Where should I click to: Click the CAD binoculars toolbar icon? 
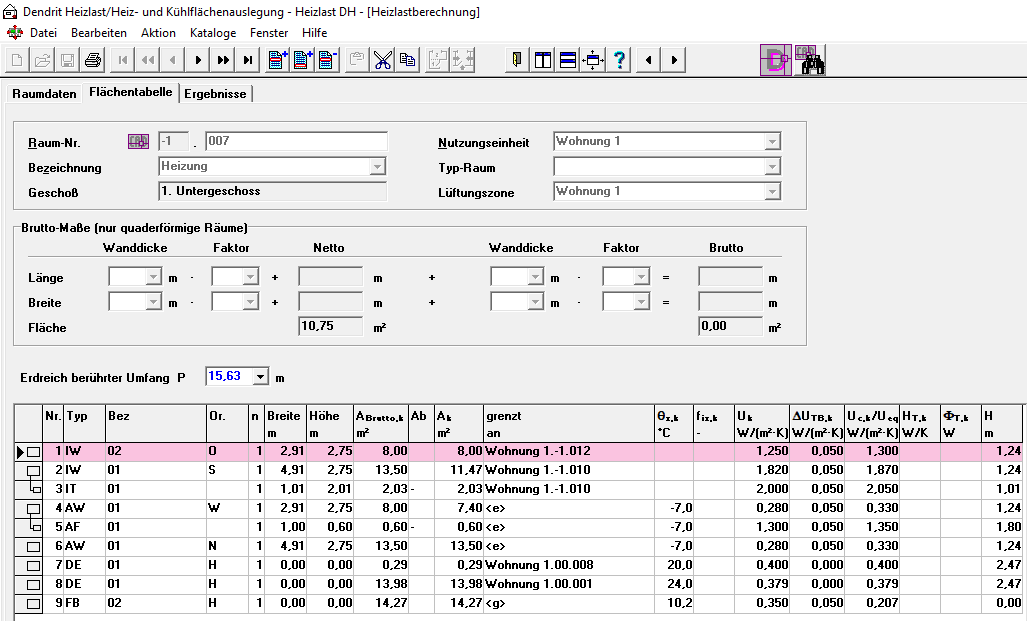(x=810, y=60)
